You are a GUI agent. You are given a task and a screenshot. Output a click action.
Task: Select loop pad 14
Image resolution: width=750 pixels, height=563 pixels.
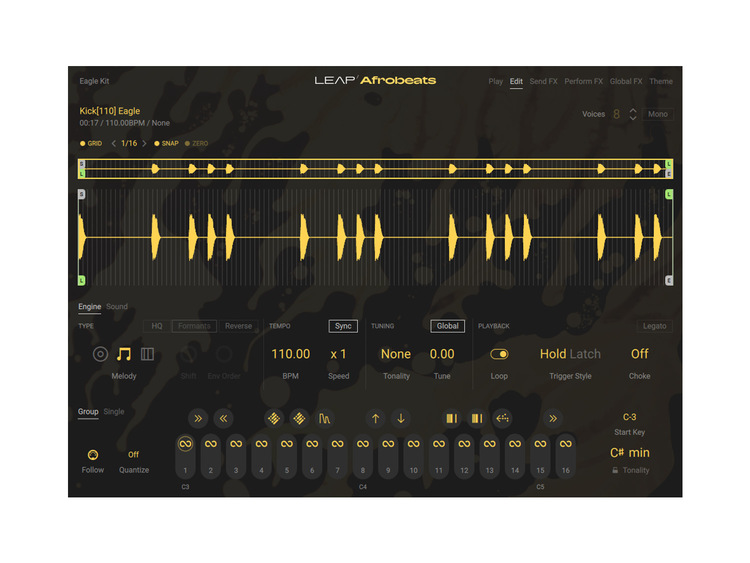pyautogui.click(x=515, y=456)
